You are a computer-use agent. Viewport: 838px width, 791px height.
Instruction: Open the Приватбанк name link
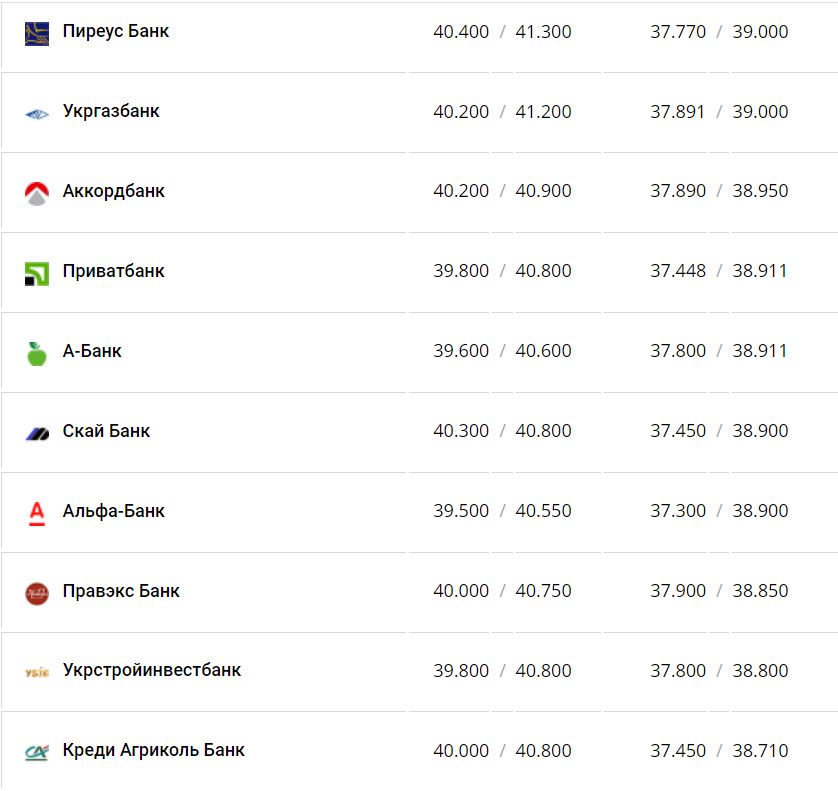pos(114,271)
